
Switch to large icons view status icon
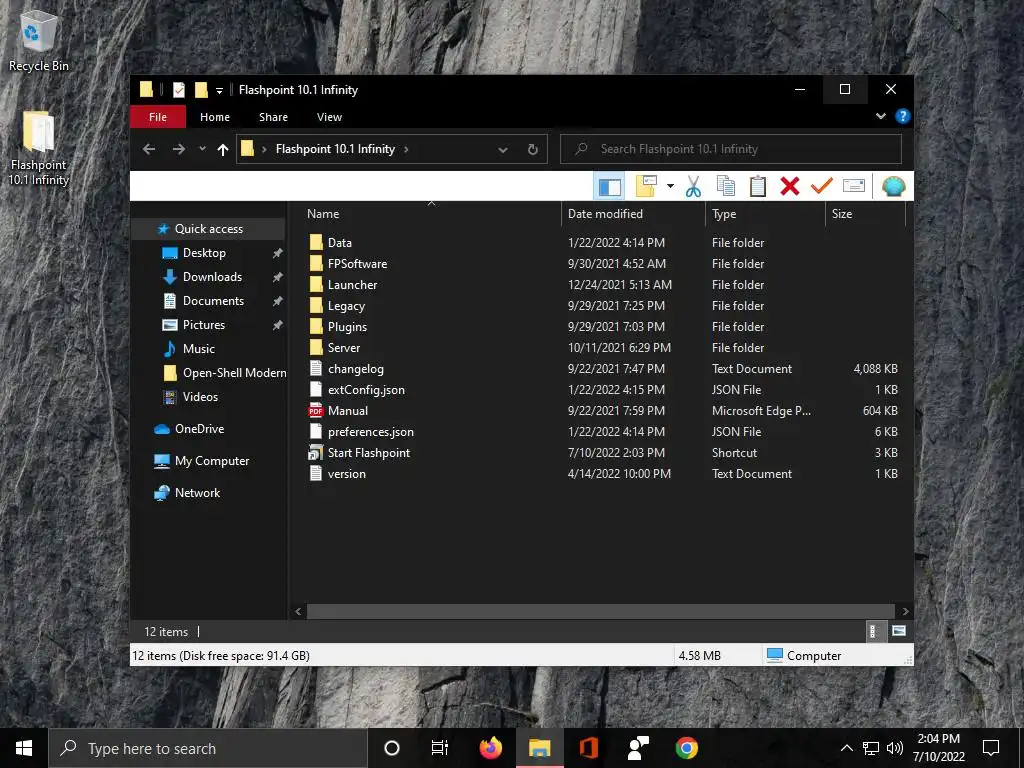tap(899, 631)
